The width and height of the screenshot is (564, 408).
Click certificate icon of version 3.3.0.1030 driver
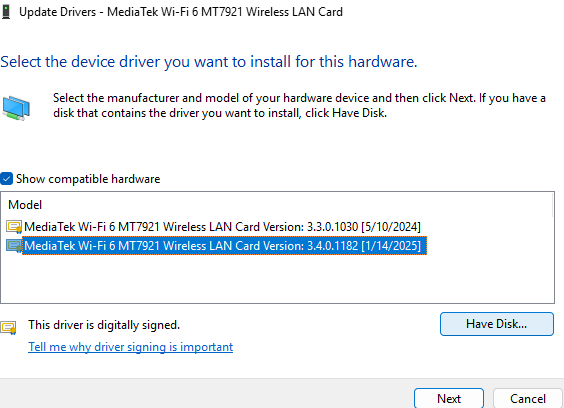(14, 227)
